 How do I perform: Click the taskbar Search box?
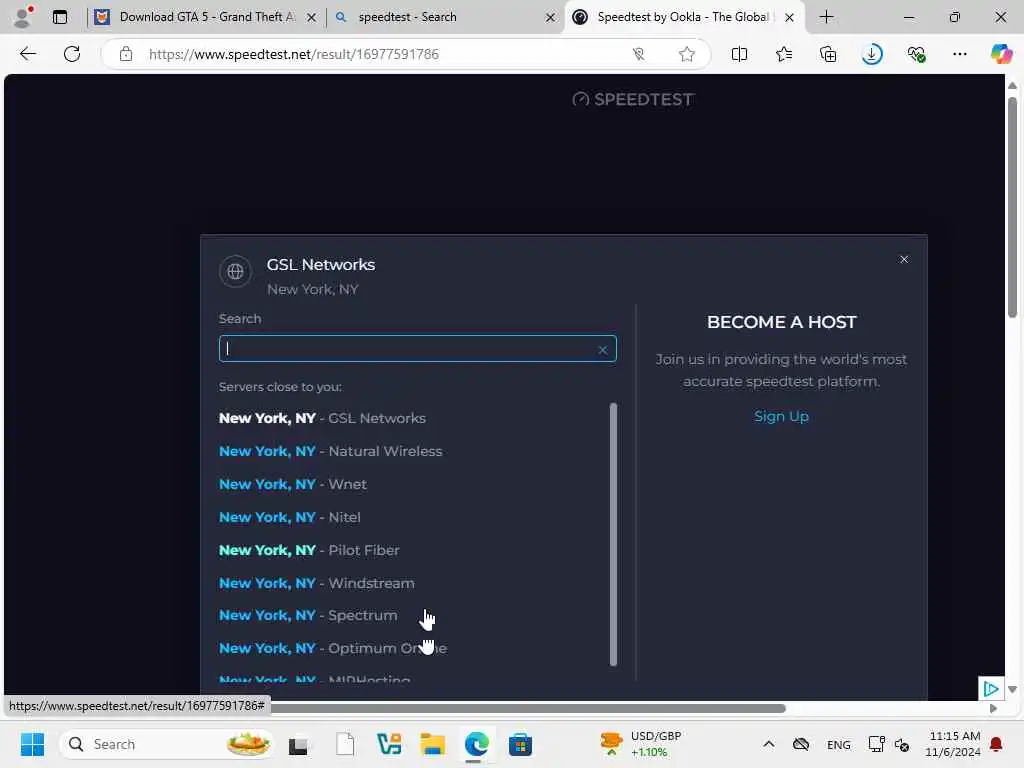click(x=166, y=744)
